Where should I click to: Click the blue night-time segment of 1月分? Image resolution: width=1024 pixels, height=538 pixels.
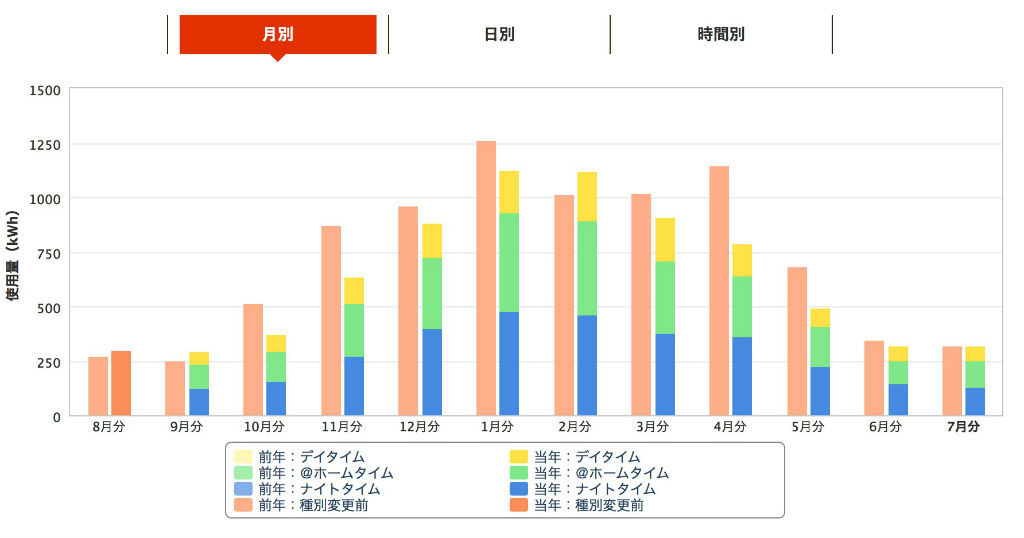[x=509, y=364]
